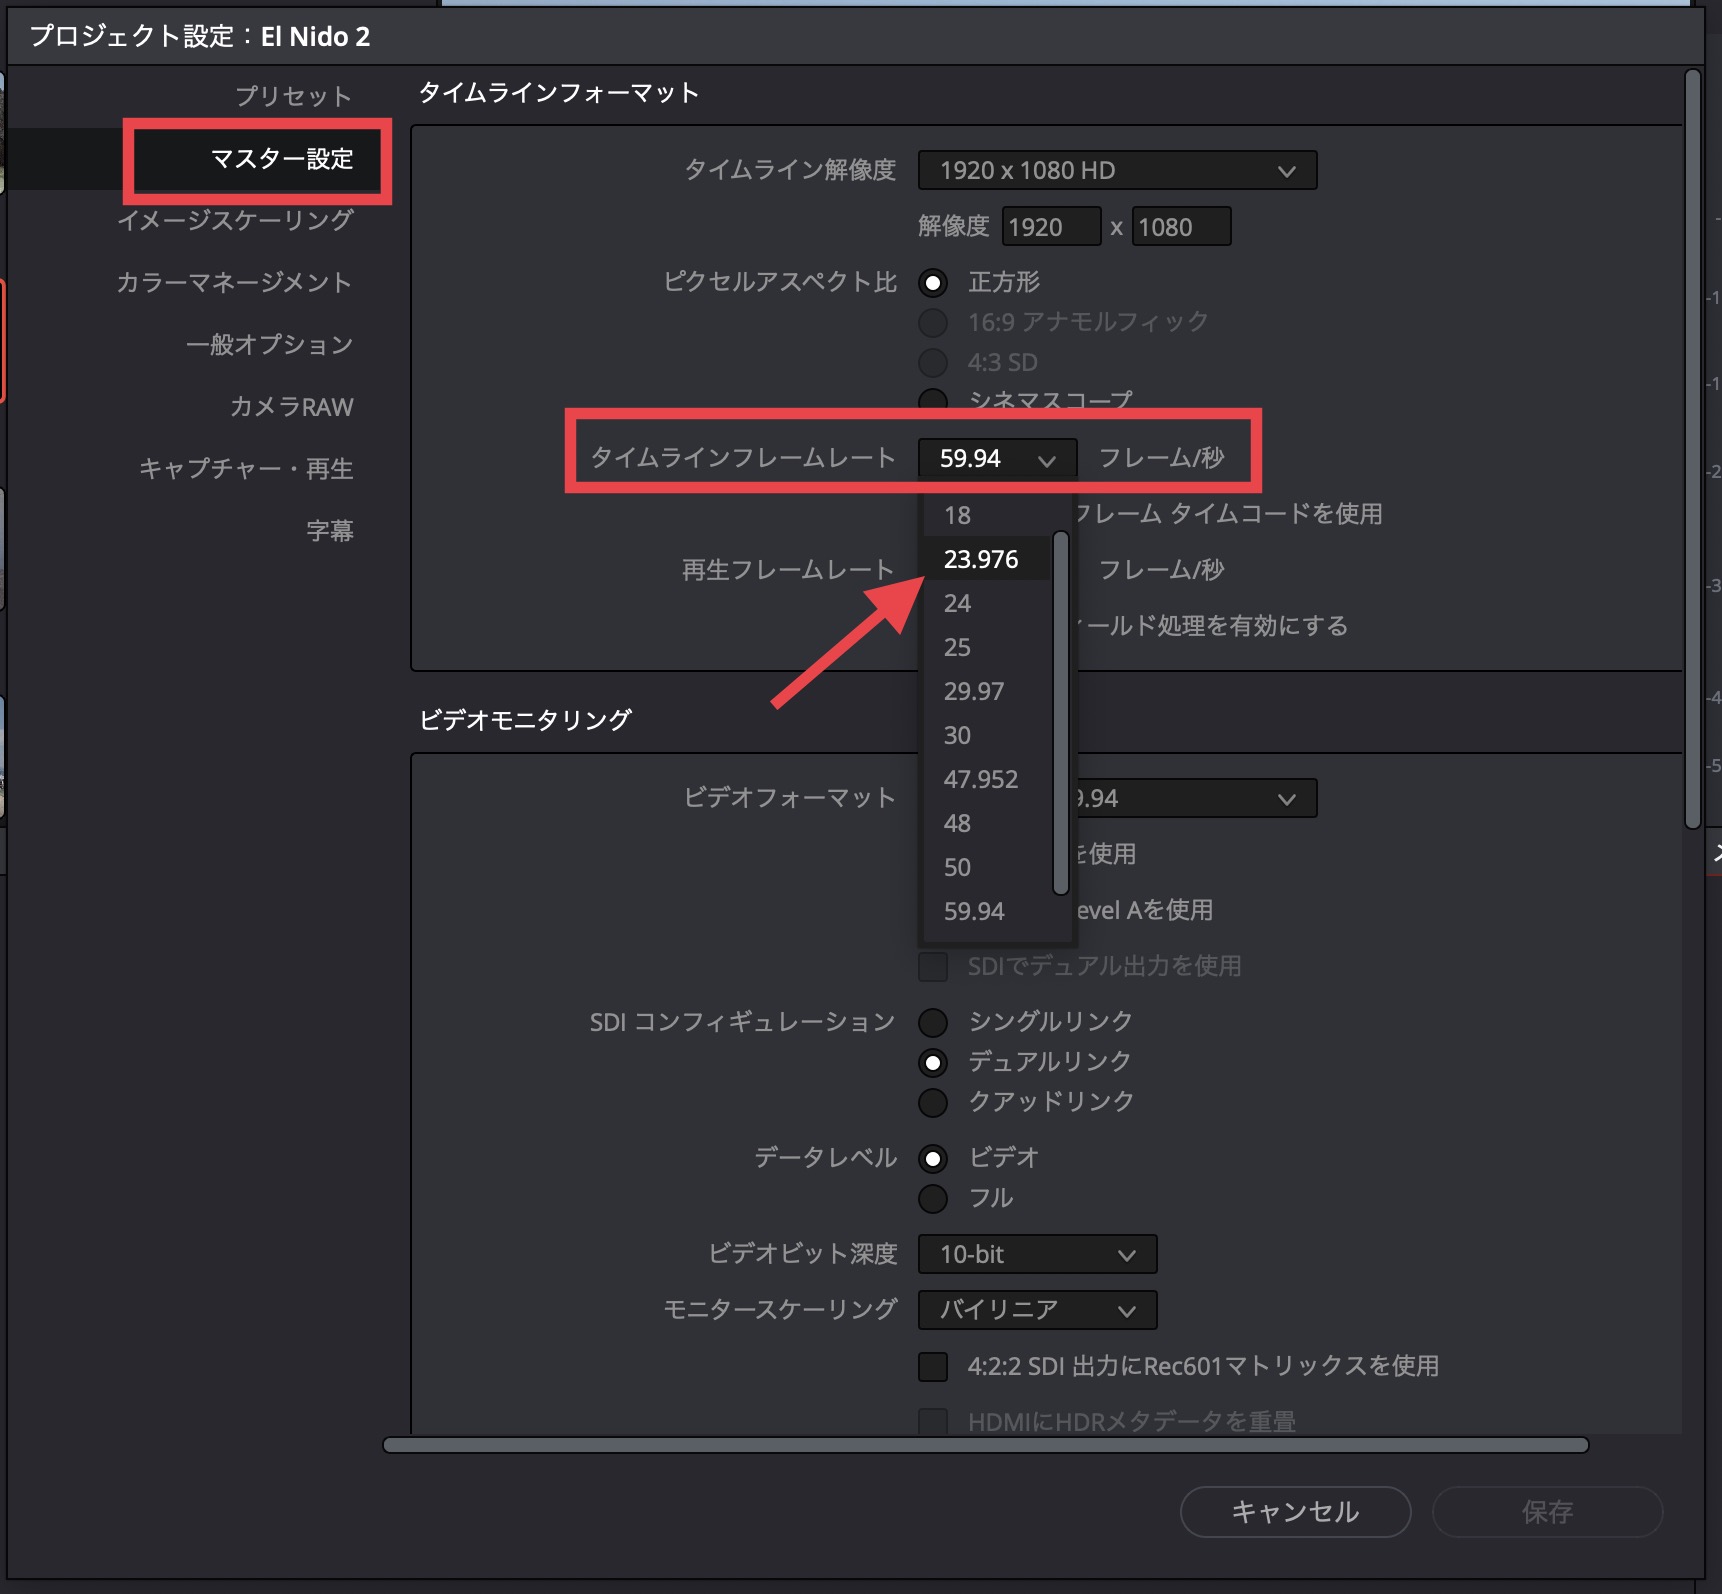Viewport: 1722px width, 1594px height.
Task: Choose 47.952 frame rate option
Action: click(985, 779)
